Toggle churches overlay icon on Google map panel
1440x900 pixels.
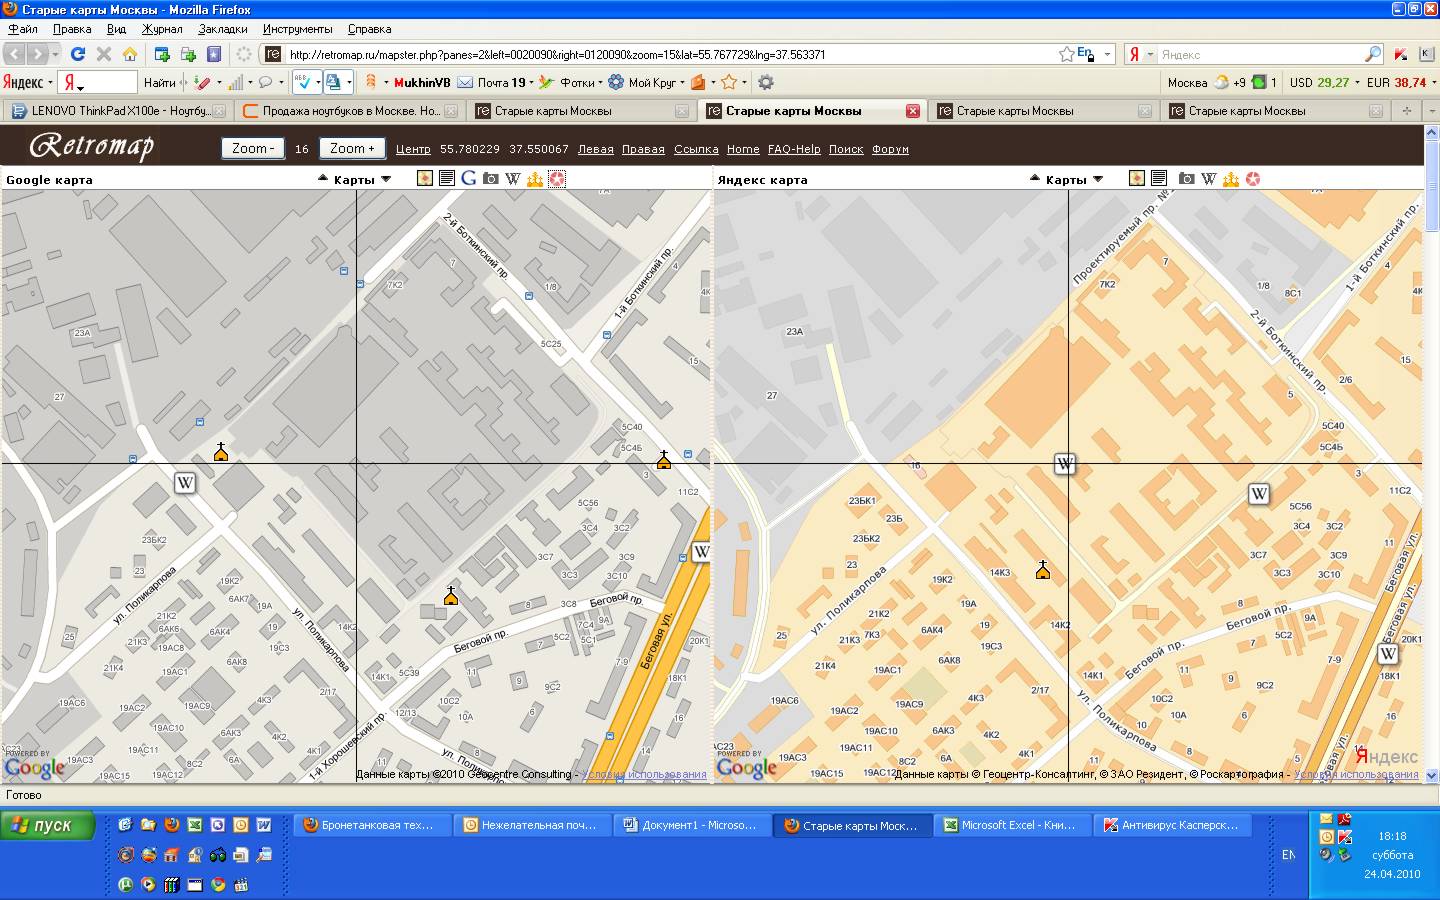(x=534, y=179)
